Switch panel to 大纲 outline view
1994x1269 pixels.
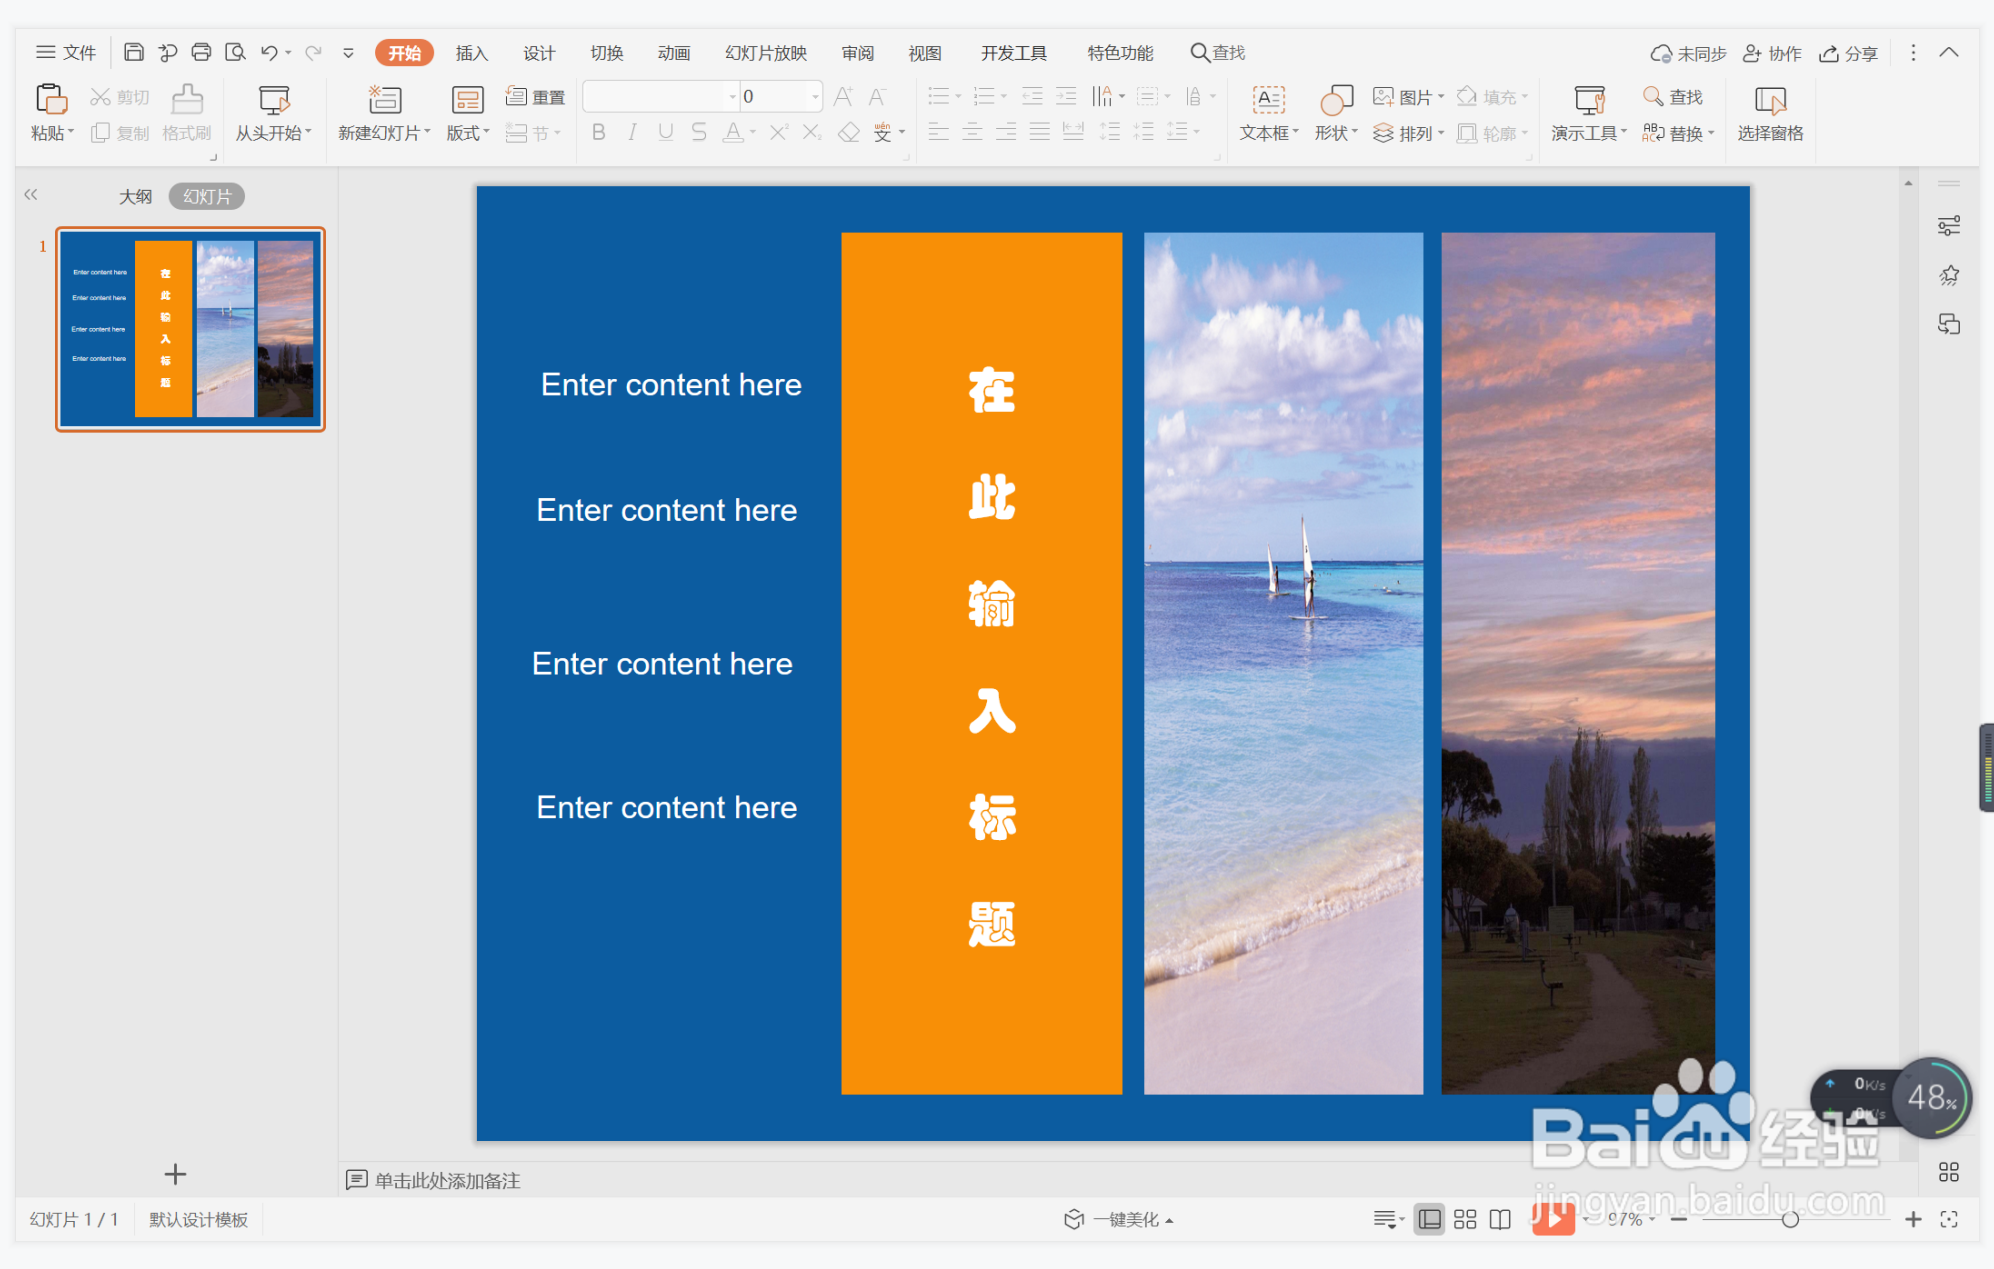[135, 197]
